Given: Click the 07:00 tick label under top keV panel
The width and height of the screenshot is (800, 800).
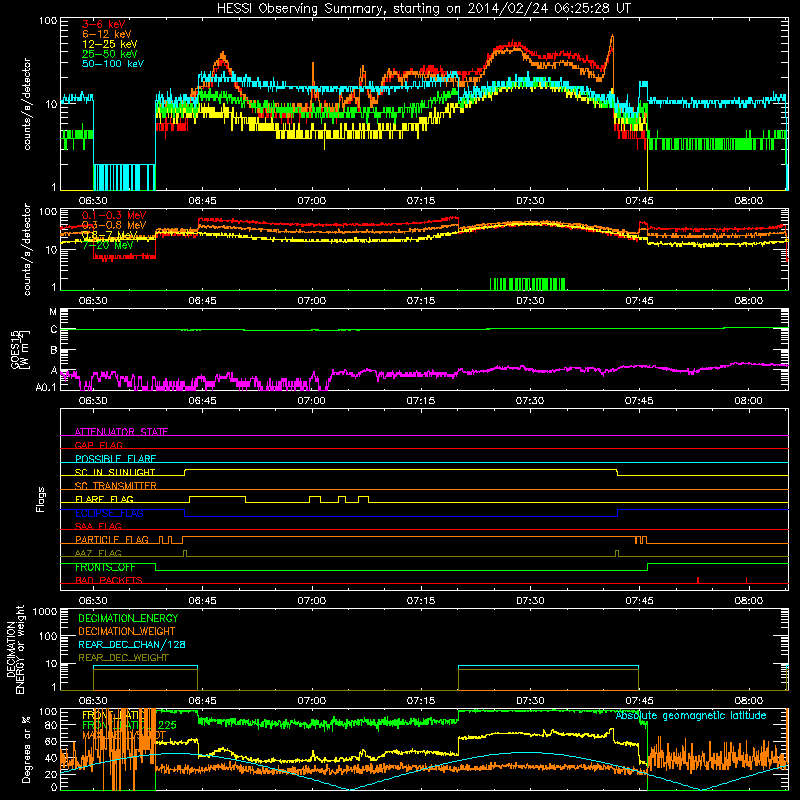Looking at the screenshot, I should coord(312,201).
